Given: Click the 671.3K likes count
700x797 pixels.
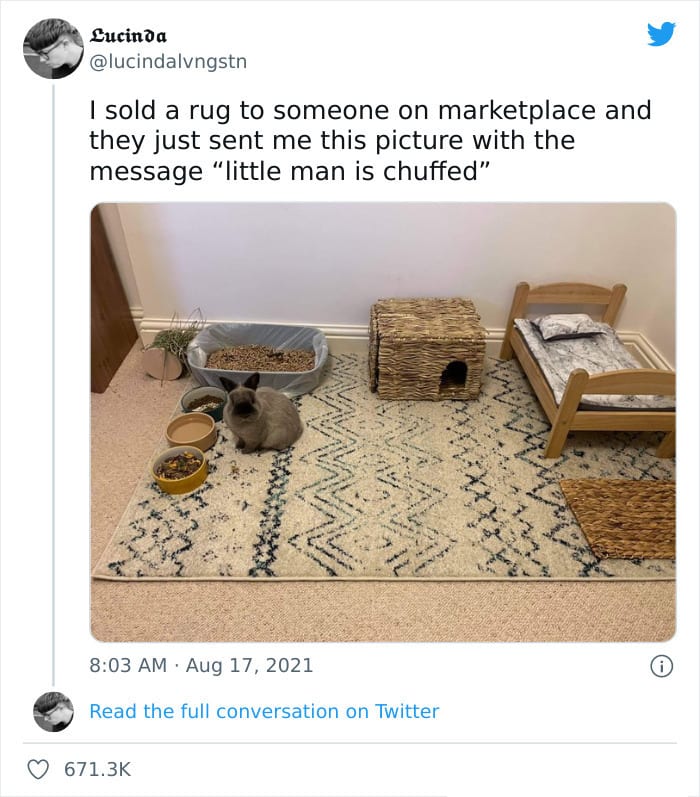Looking at the screenshot, I should tap(98, 769).
